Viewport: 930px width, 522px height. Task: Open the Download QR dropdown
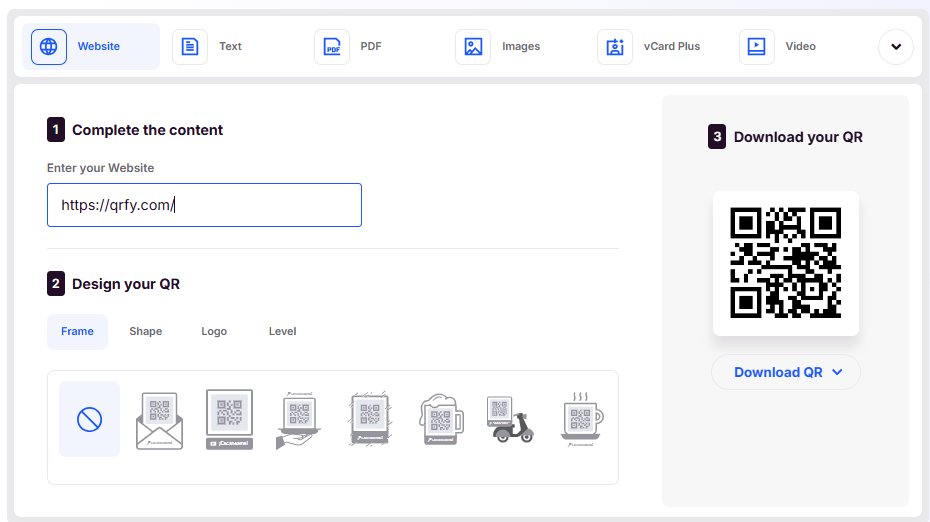[x=786, y=372]
